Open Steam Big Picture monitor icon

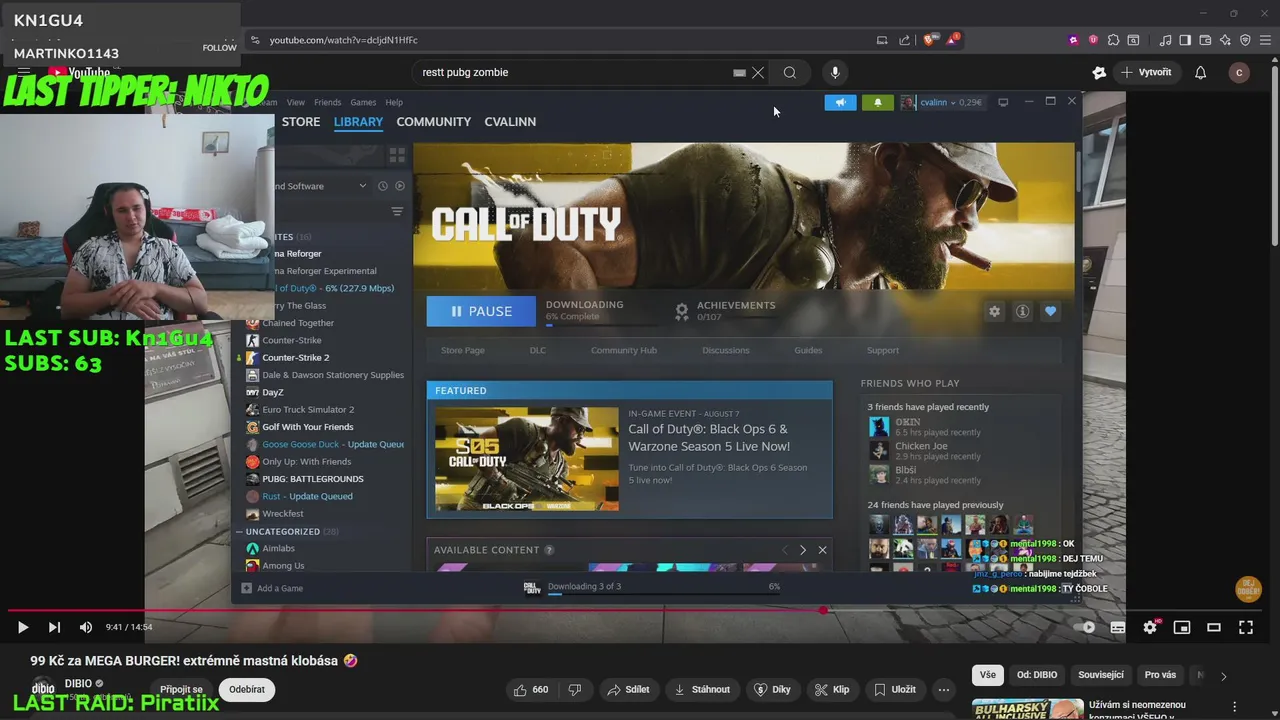(1003, 102)
